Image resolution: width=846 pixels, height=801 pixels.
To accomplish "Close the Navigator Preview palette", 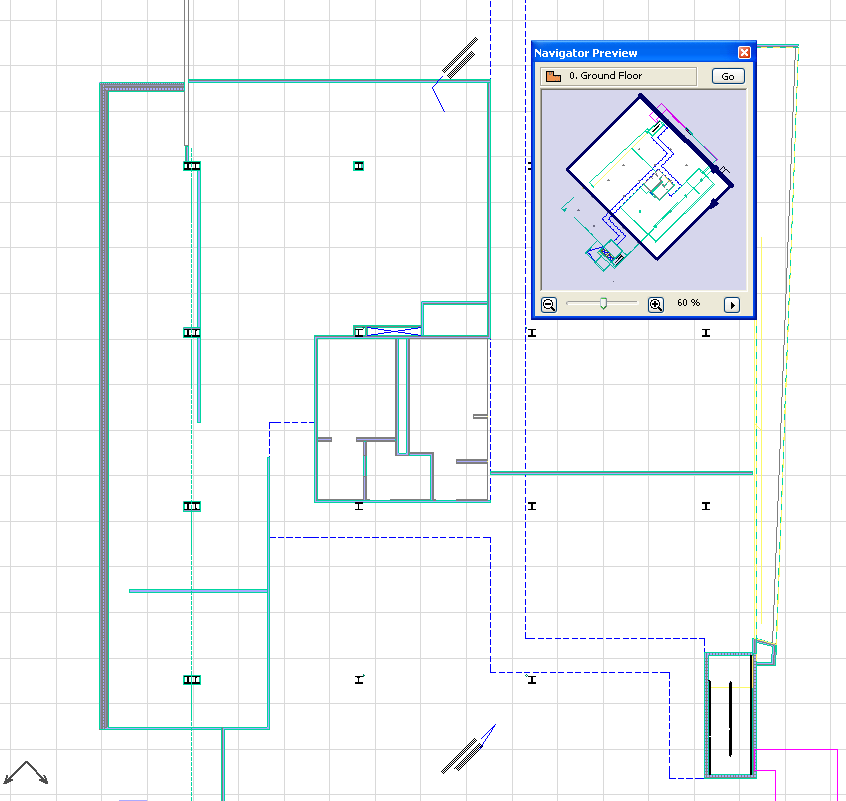I will pyautogui.click(x=744, y=52).
